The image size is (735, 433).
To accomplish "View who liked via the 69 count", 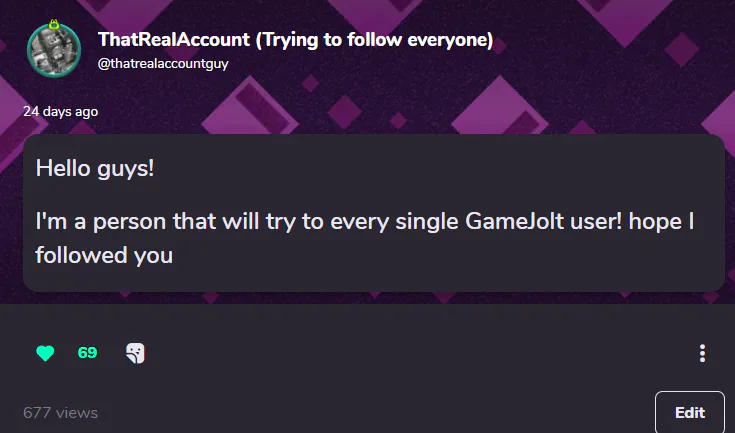I will (87, 353).
